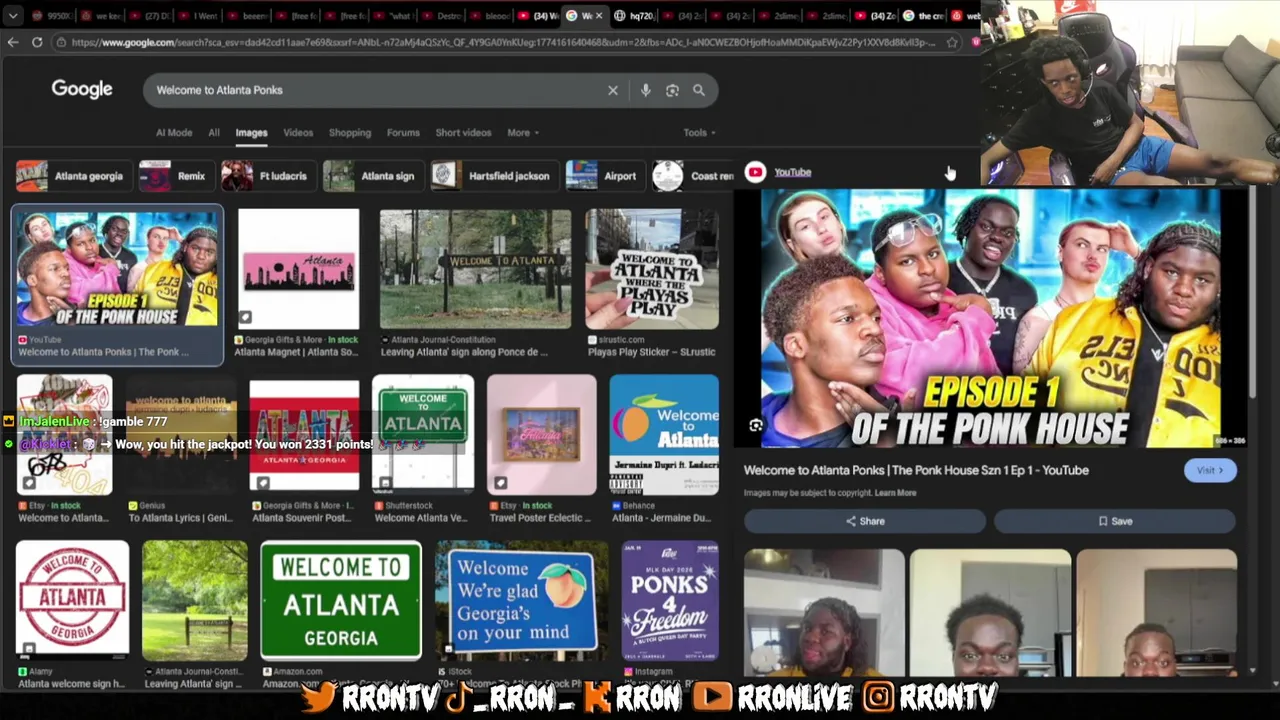Visit the source page via Visit button
This screenshot has height=720, width=1280.
point(1210,470)
